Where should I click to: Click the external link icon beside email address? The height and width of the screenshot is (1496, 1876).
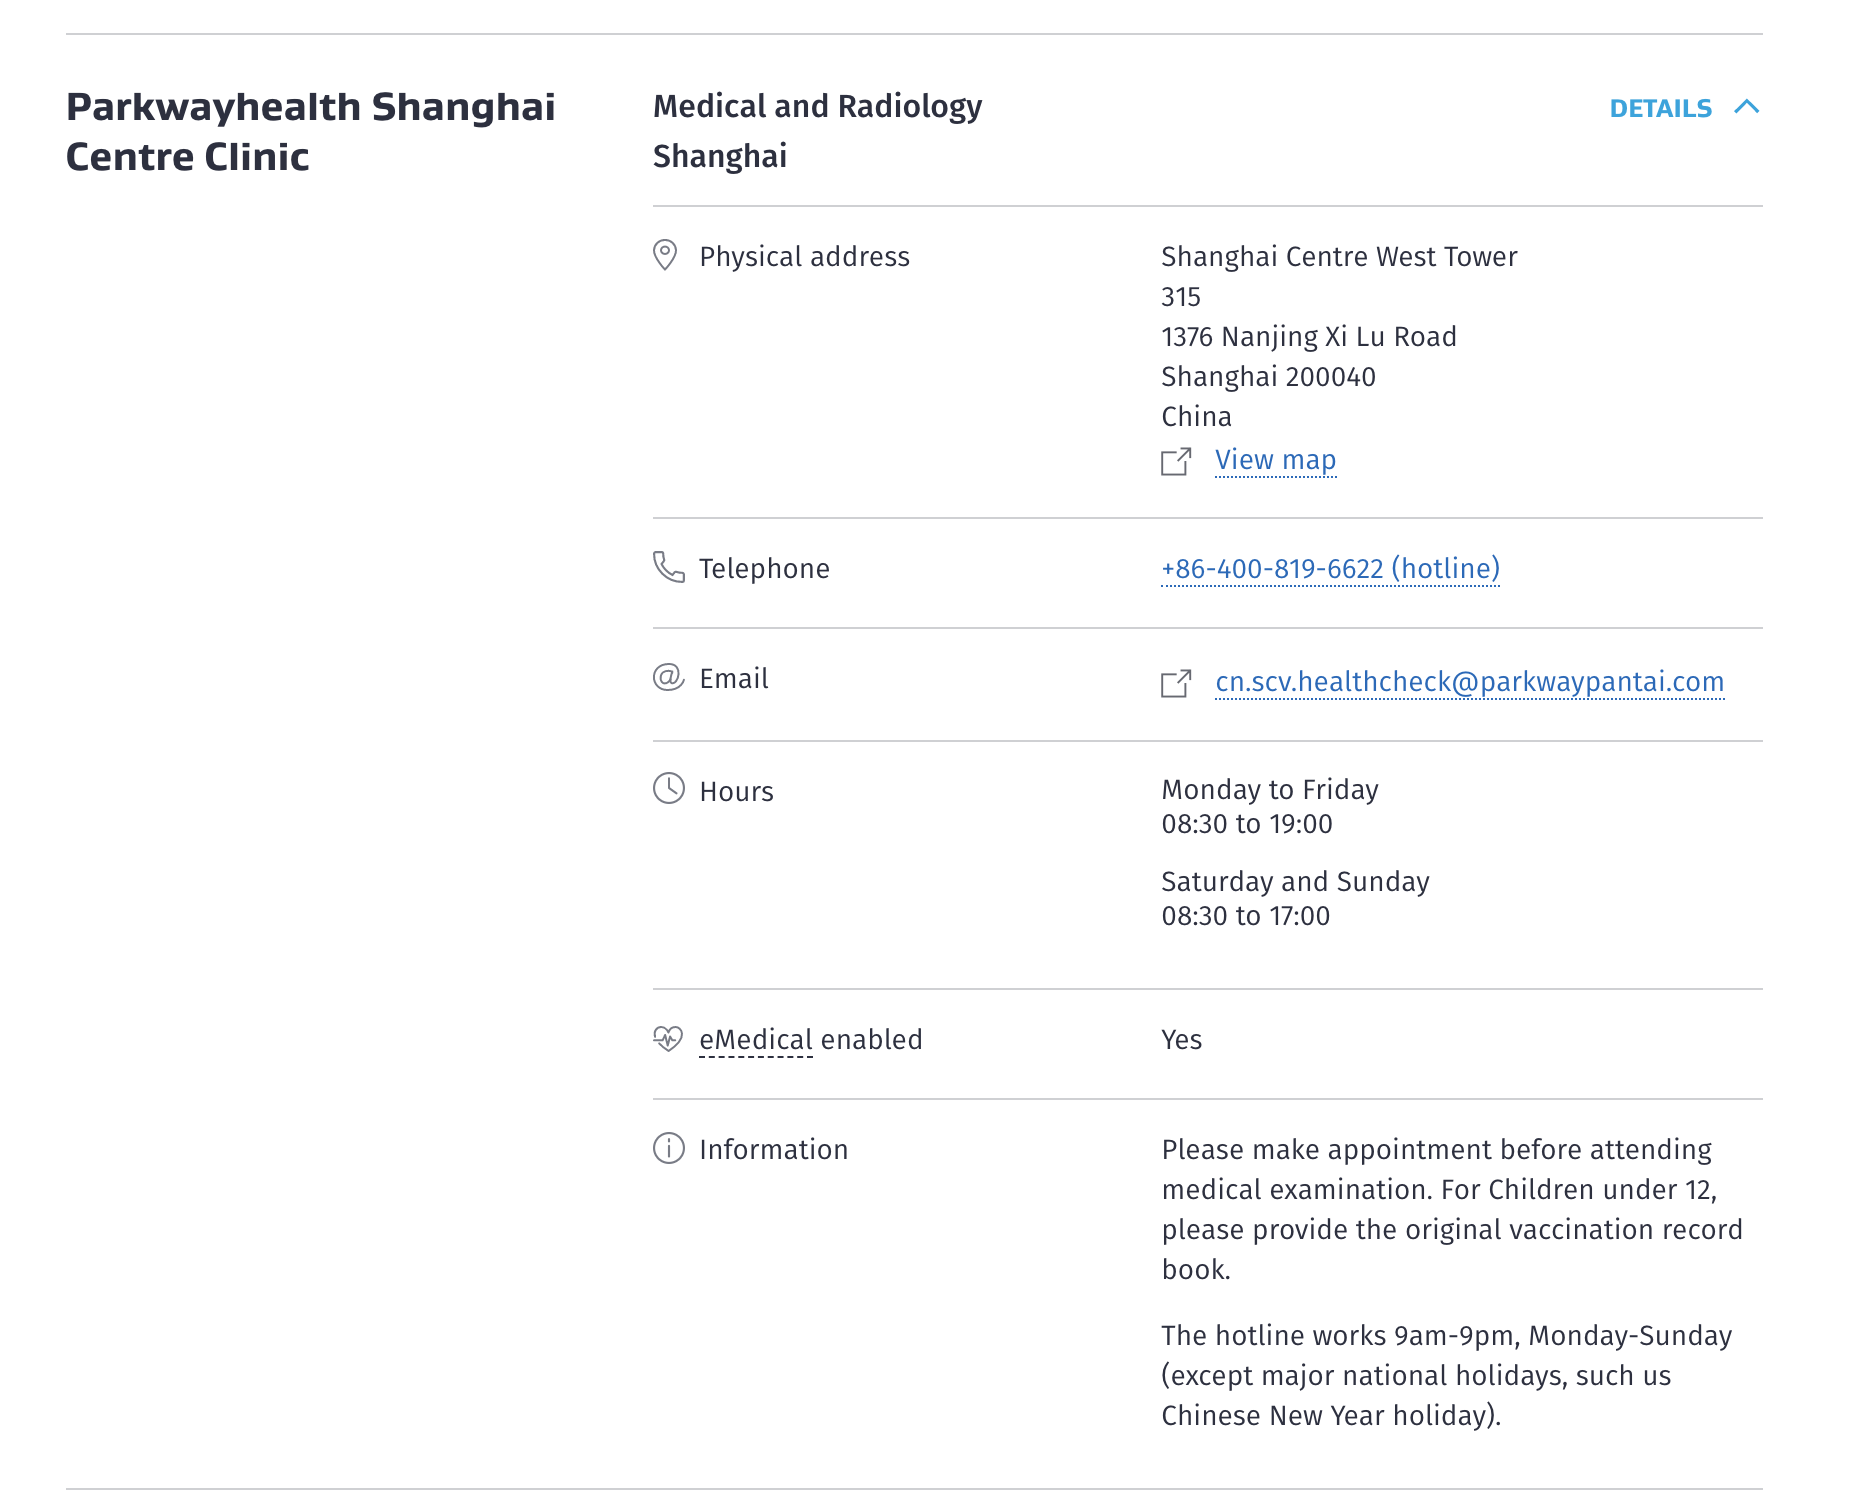[x=1176, y=683]
